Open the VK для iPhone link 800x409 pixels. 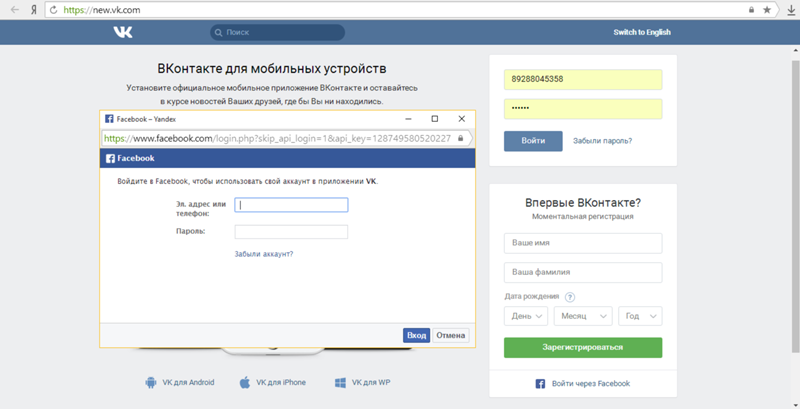coord(281,382)
